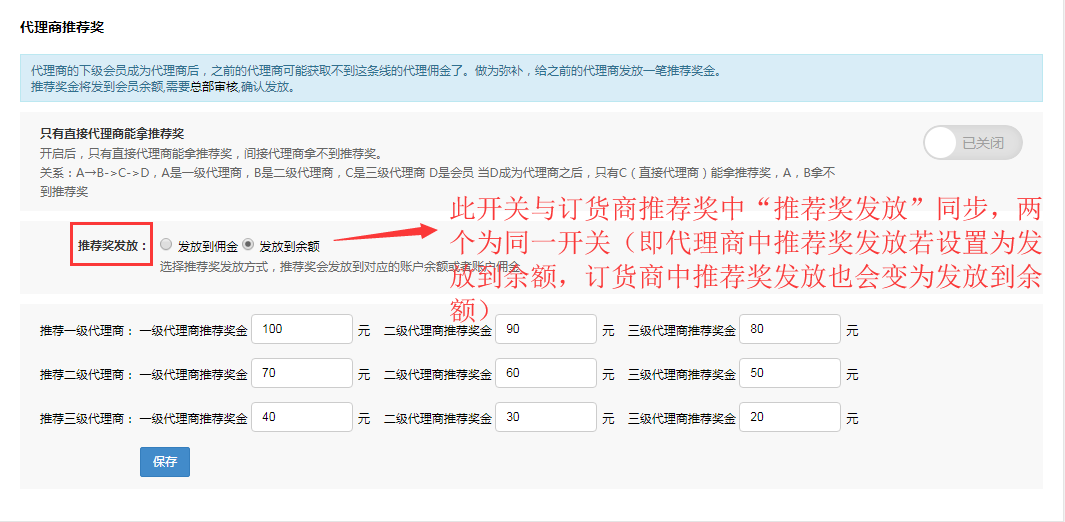Click the 代理商推荐奖 page heading

point(62,26)
